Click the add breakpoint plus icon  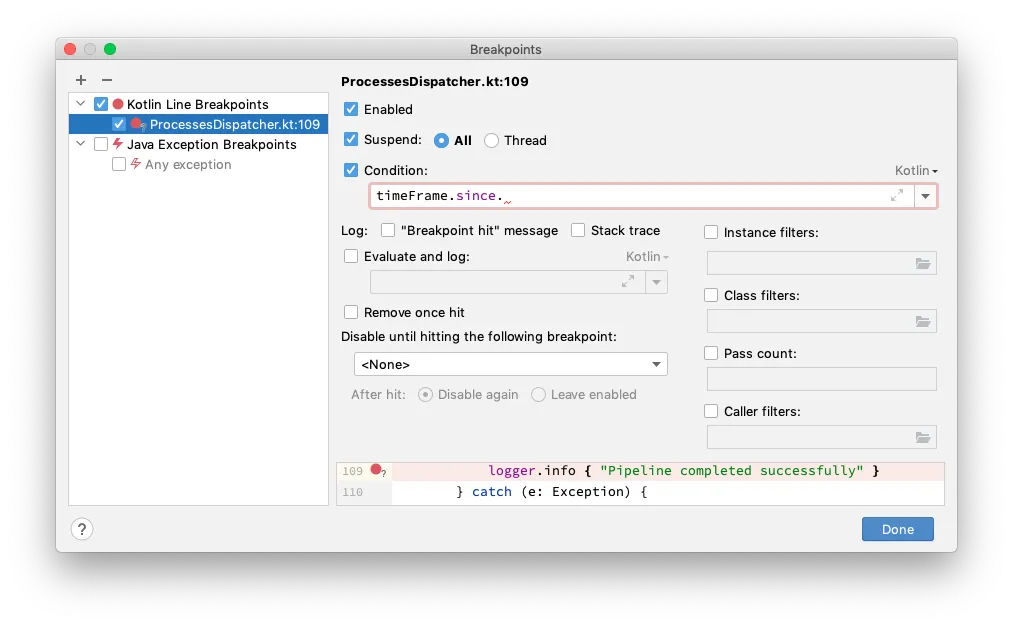[x=81, y=80]
